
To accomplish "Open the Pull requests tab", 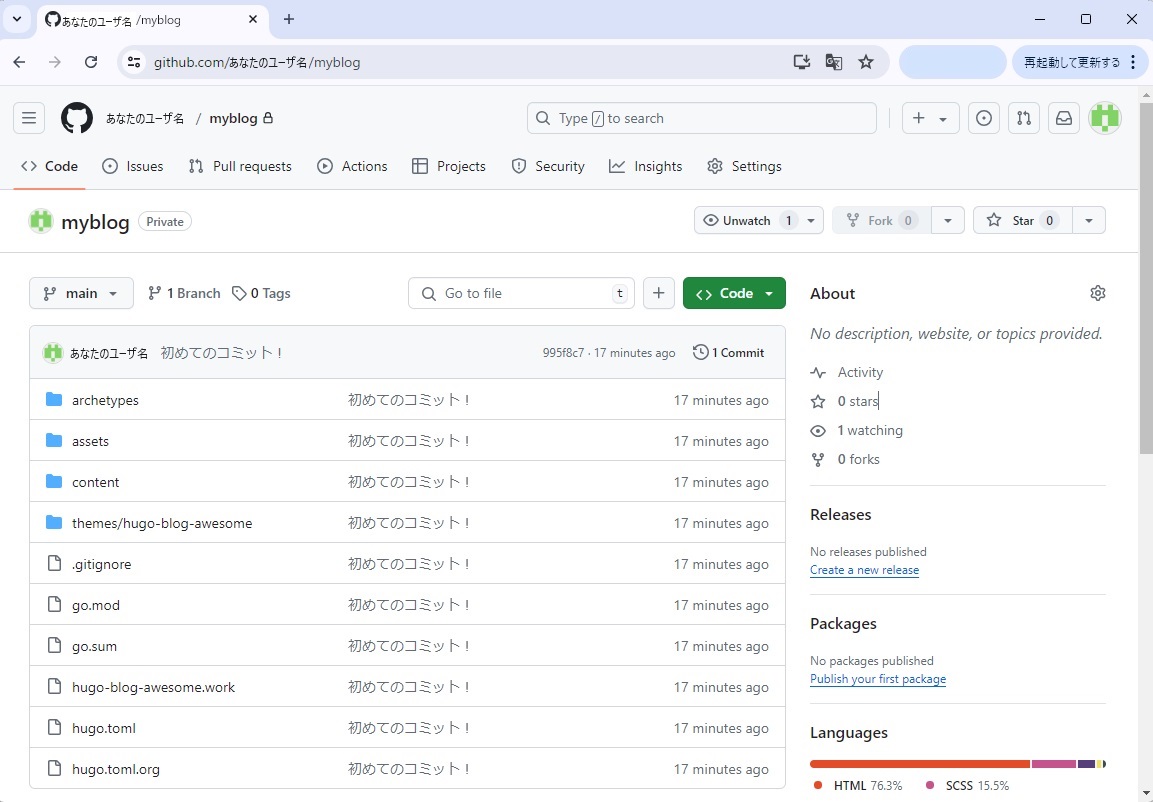I will [240, 166].
